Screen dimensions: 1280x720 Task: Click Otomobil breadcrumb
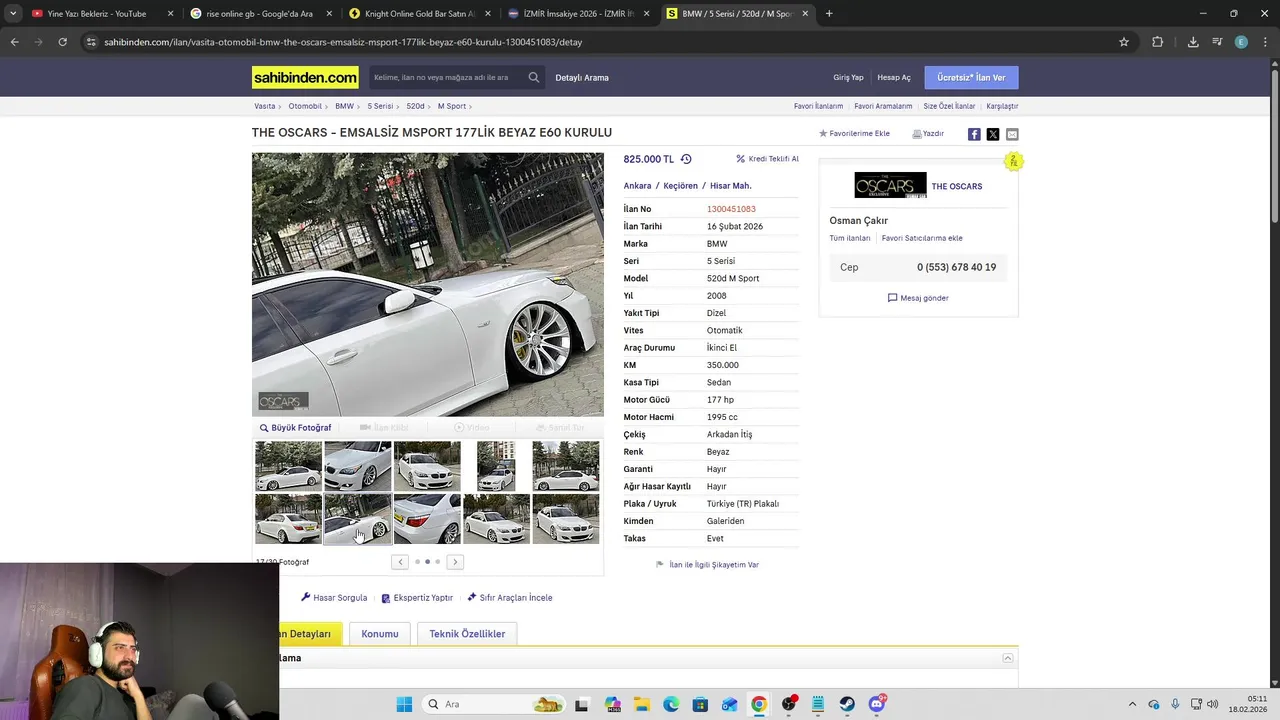[305, 106]
